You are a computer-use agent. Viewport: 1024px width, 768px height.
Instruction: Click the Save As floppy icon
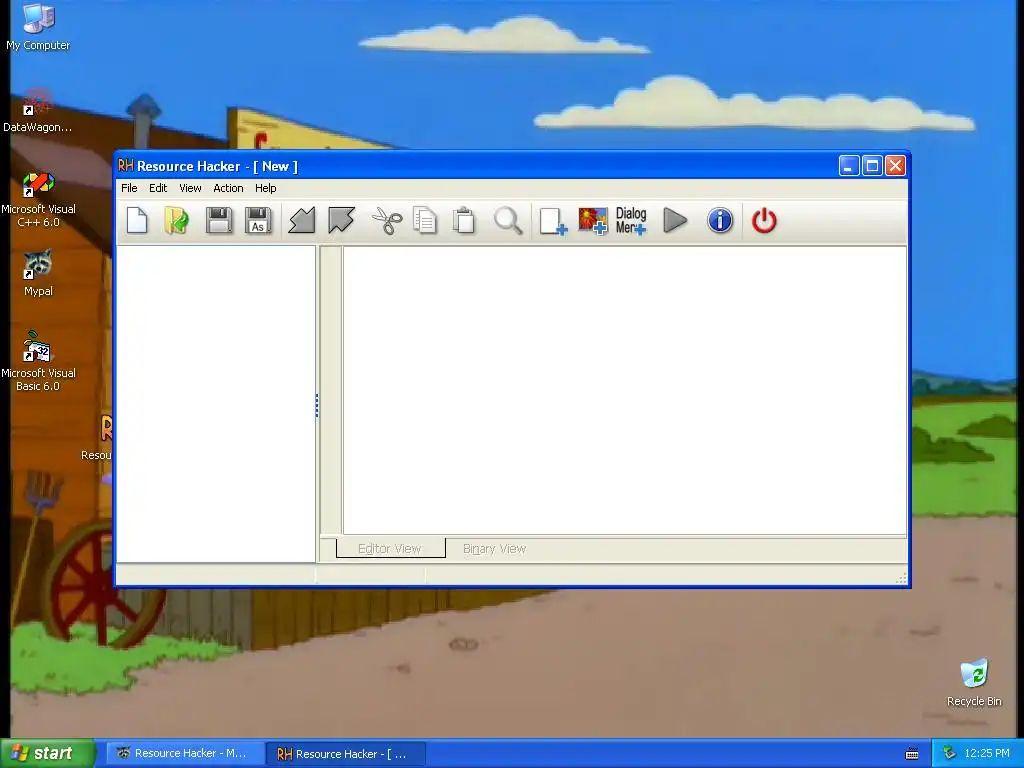(258, 220)
